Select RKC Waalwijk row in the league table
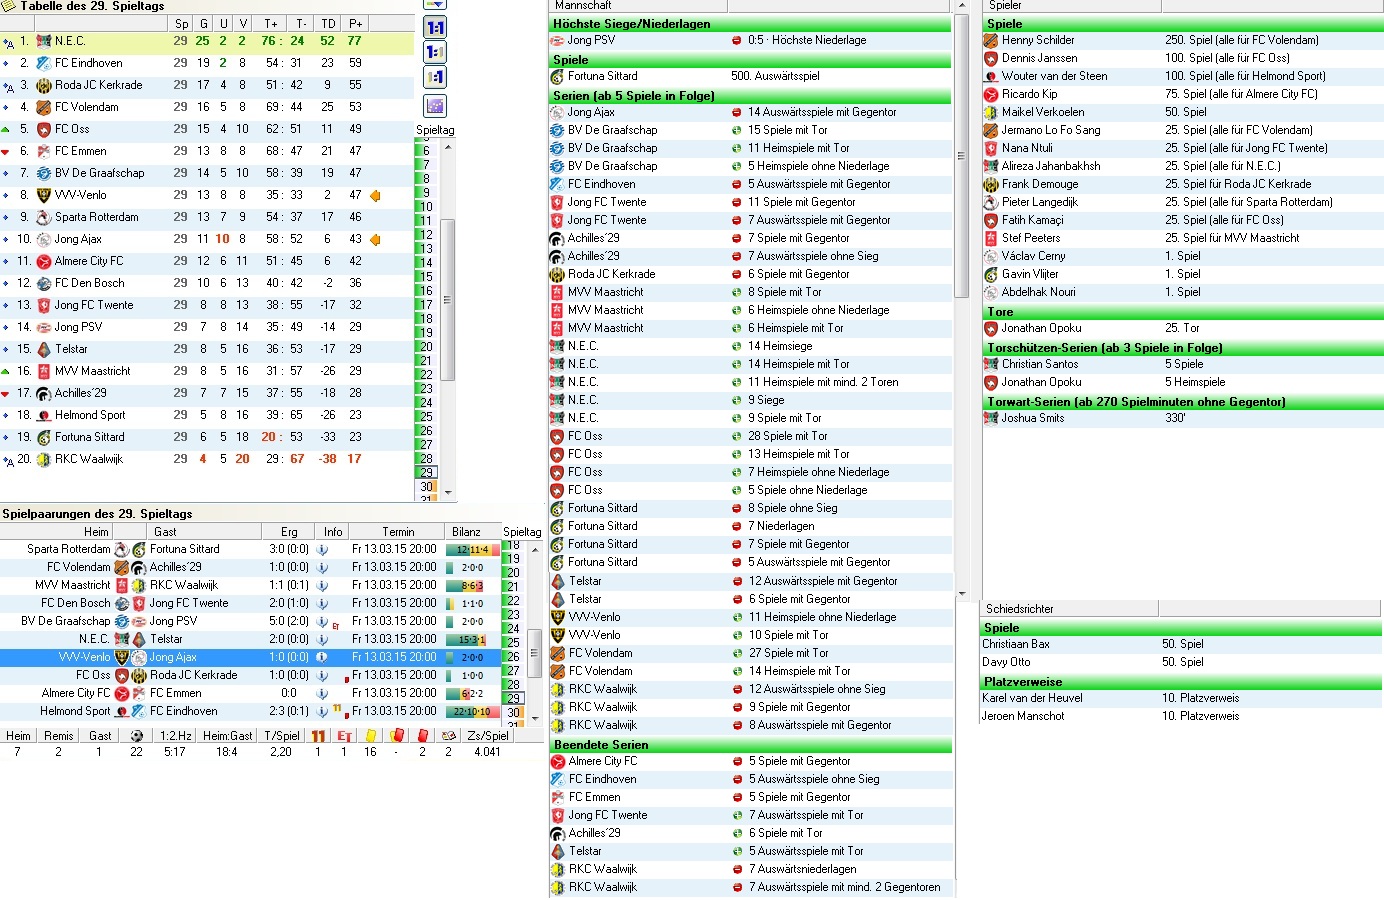The width and height of the screenshot is (1384, 900). [x=207, y=459]
